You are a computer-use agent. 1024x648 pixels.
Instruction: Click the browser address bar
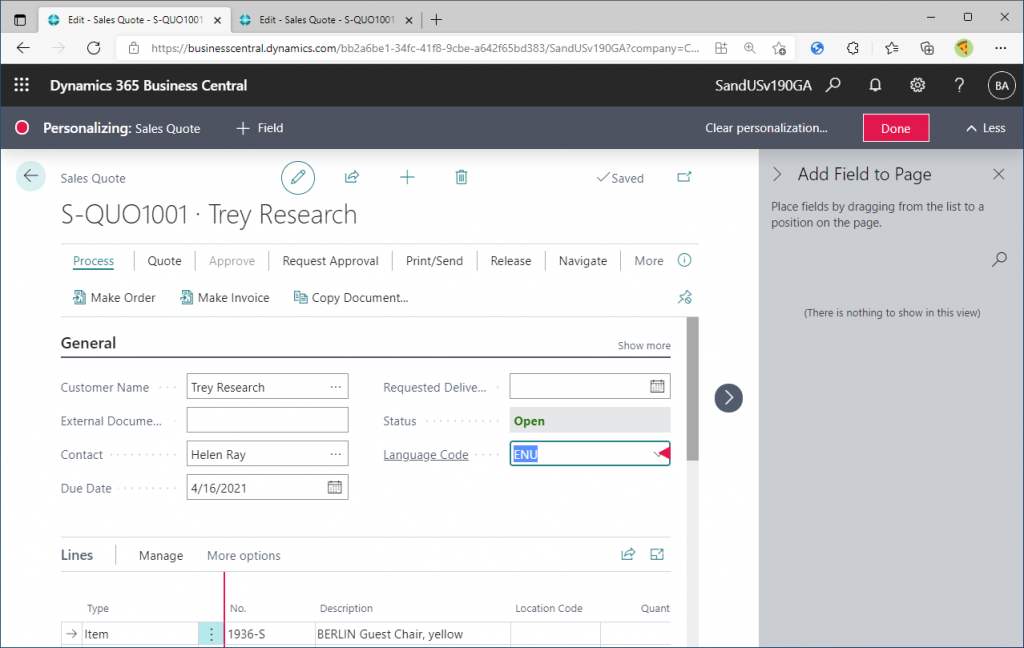click(424, 48)
